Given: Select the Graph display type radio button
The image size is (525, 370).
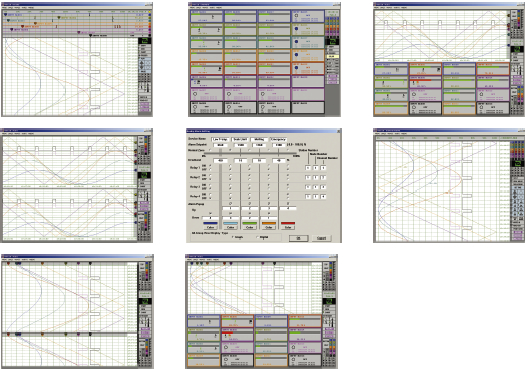Looking at the screenshot, I should click(x=233, y=237).
